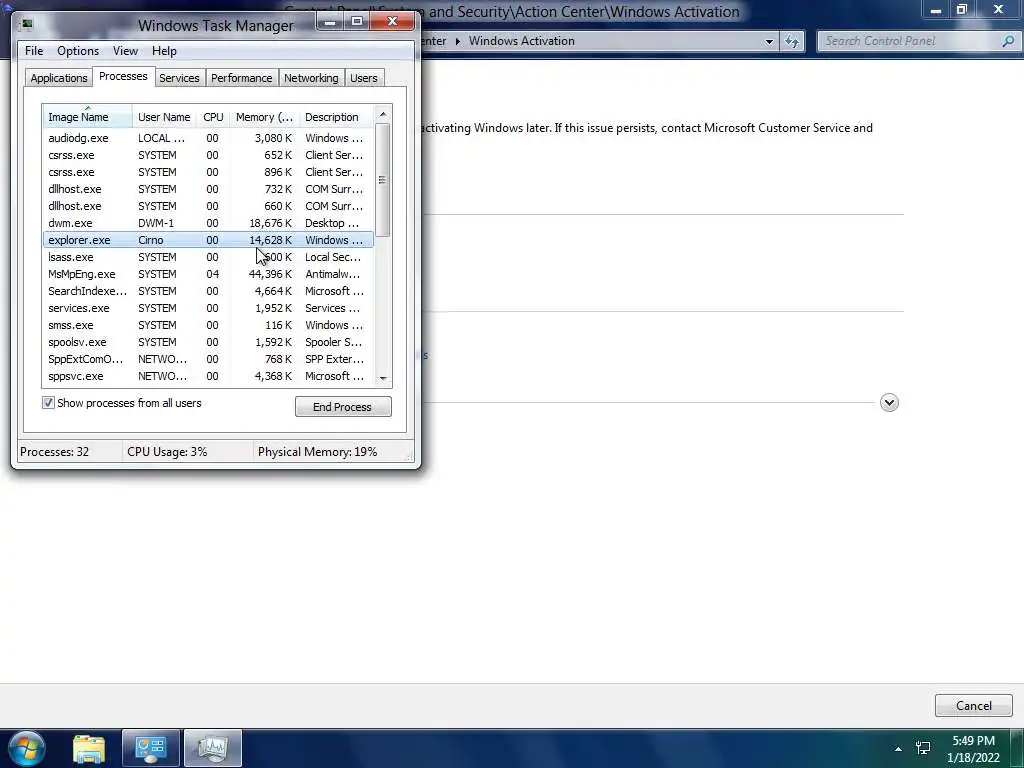Switch to the Services tab
Viewport: 1024px width, 768px height.
(x=179, y=78)
